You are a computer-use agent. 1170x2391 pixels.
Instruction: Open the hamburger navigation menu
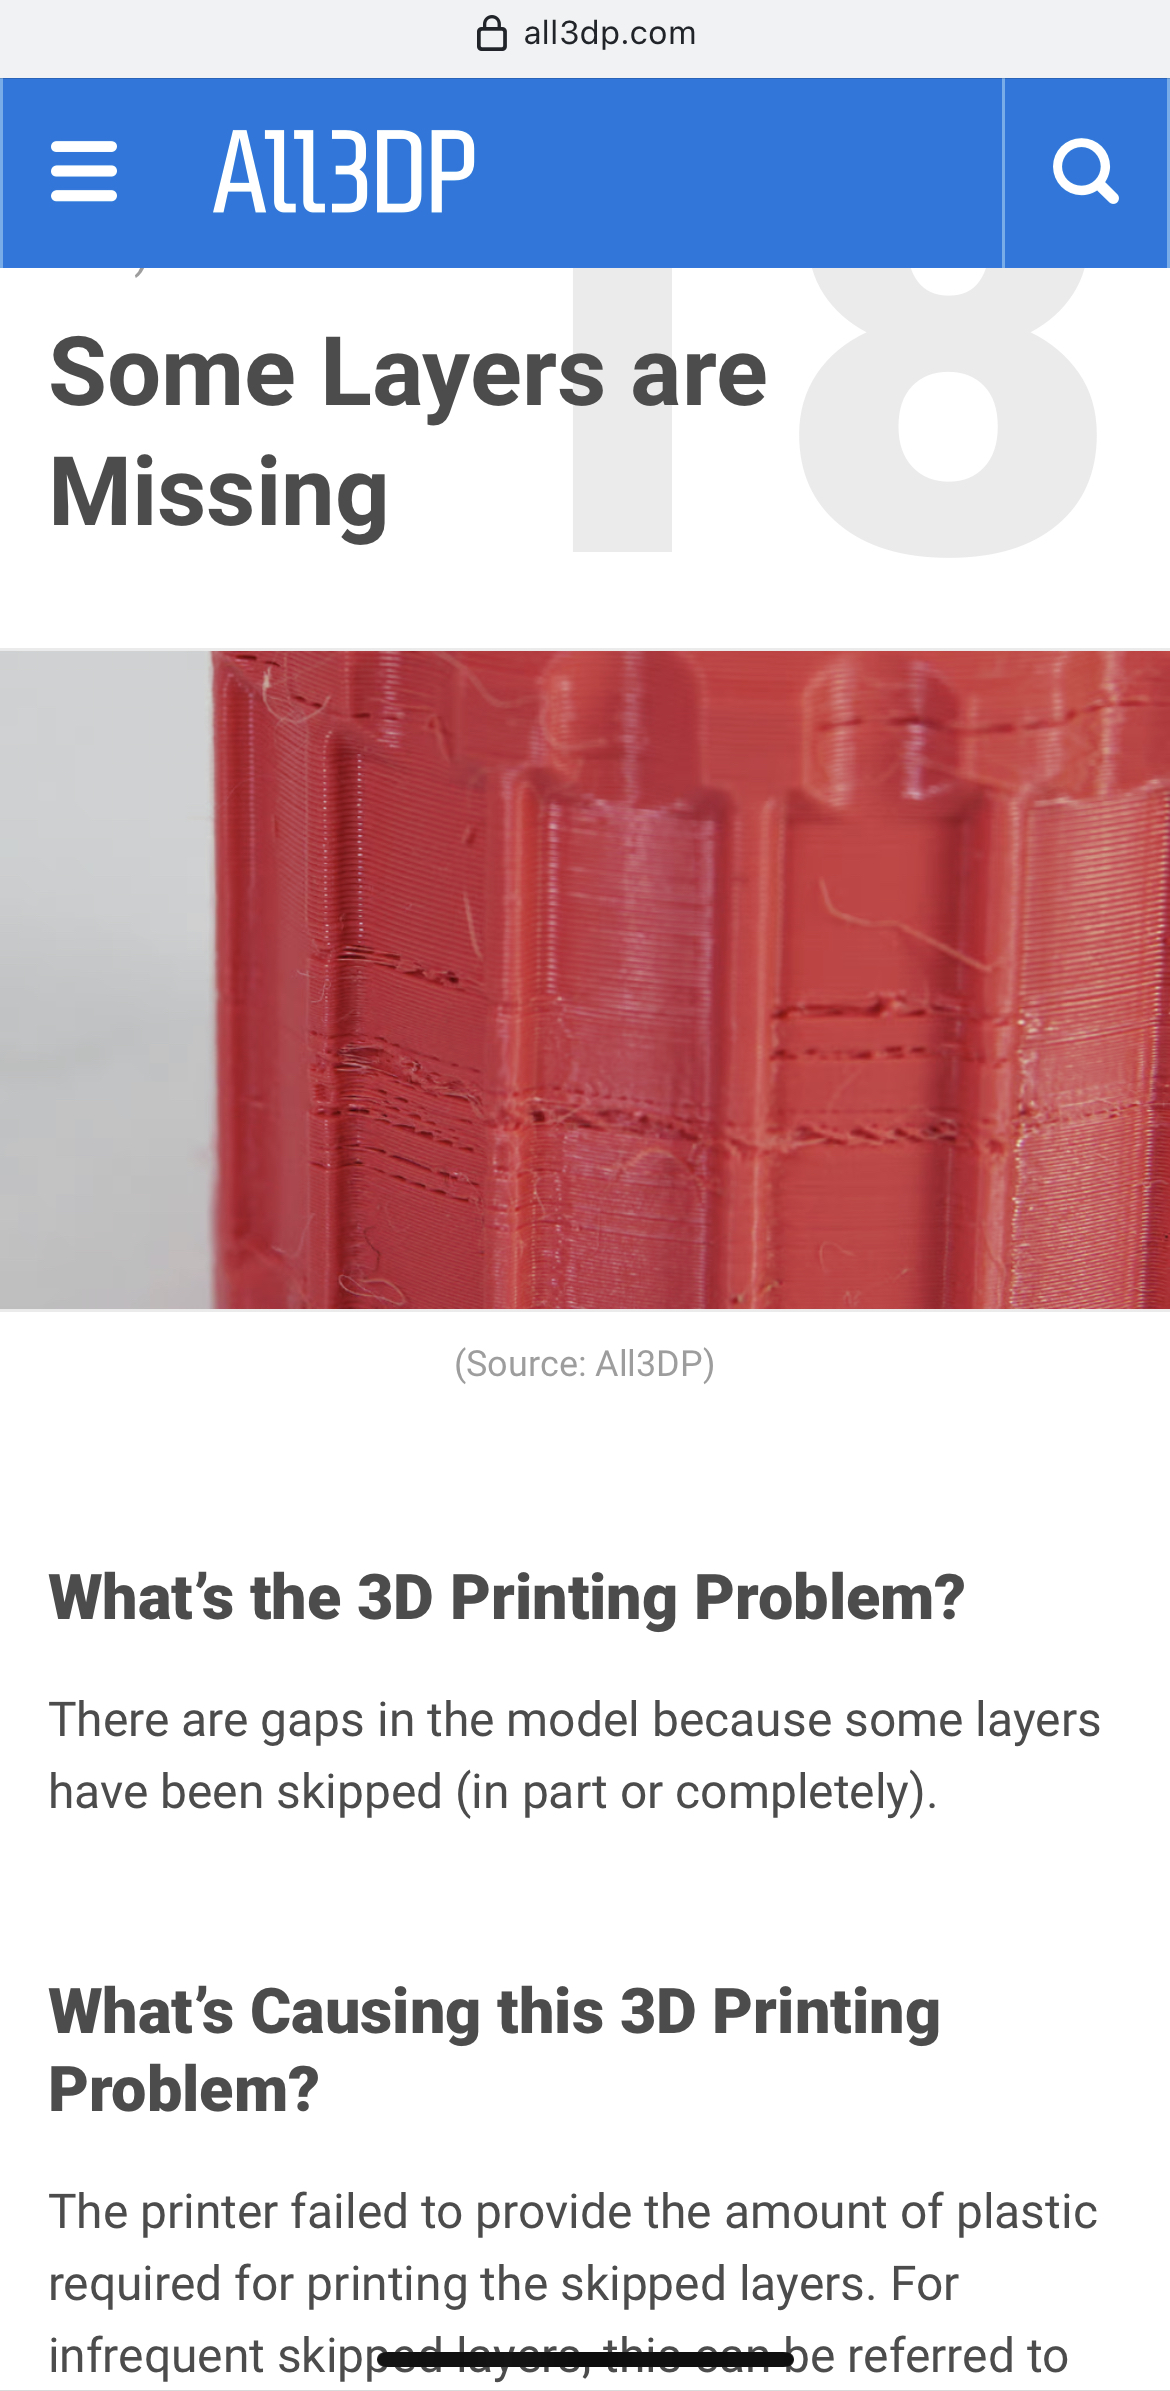click(x=84, y=172)
